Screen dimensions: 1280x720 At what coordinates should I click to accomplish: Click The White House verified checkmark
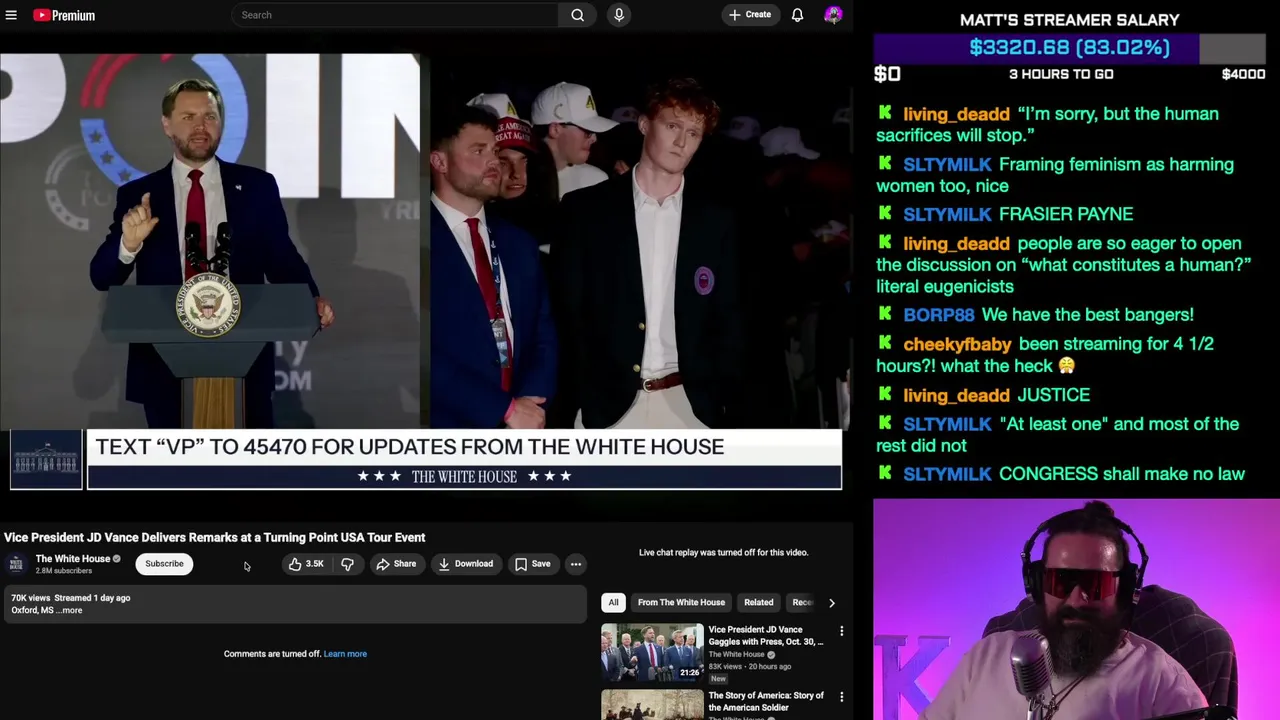(116, 559)
